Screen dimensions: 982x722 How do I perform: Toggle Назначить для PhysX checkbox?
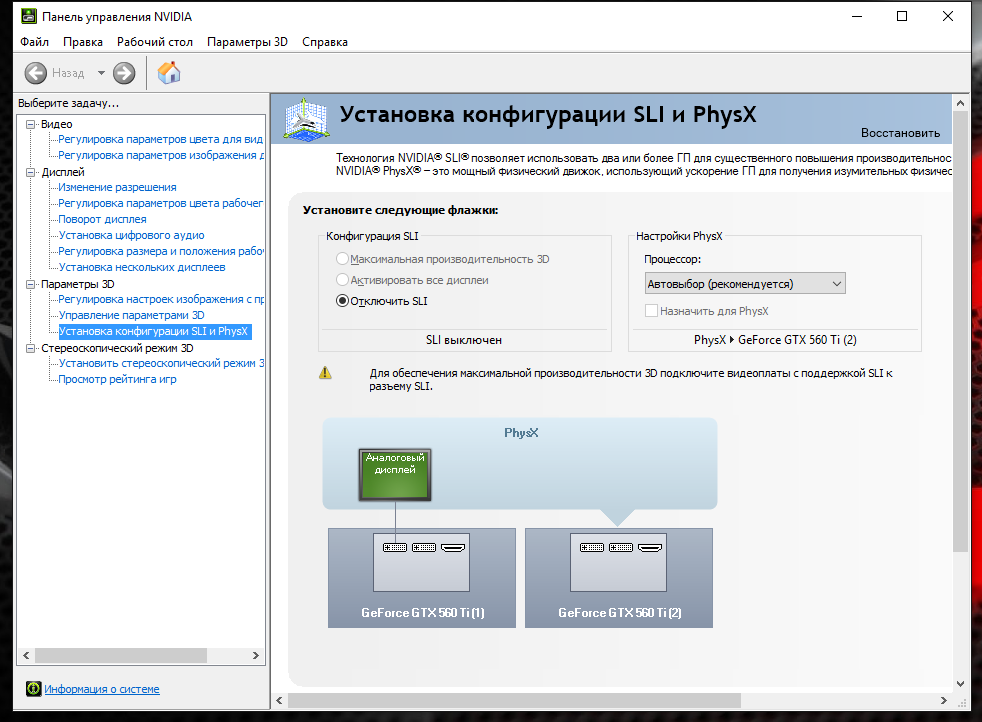click(x=651, y=311)
